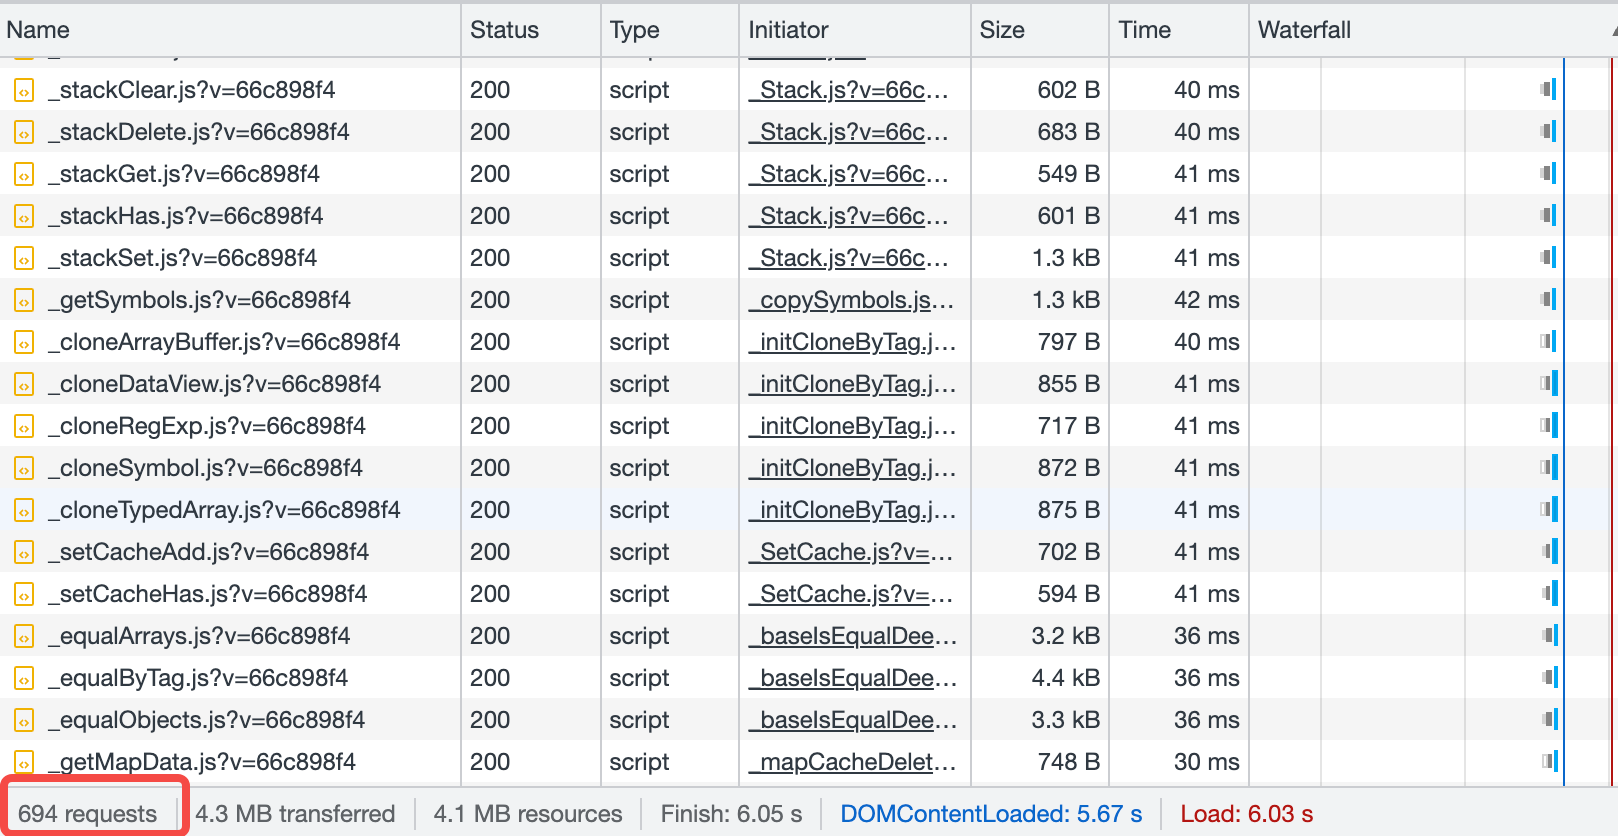Sort requests by Status column header
Screen dimensions: 1618x836
[504, 30]
